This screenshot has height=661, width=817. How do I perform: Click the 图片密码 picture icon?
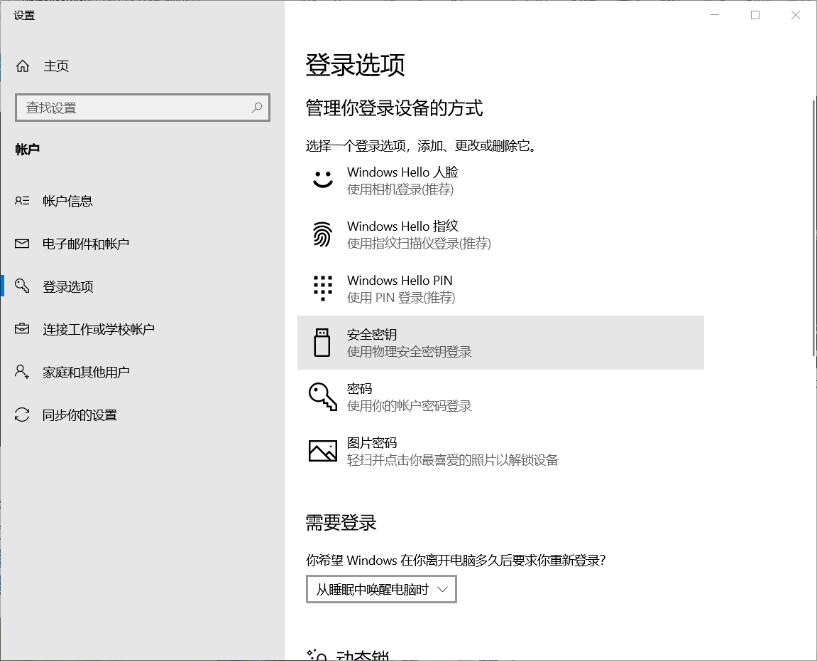[x=322, y=450]
